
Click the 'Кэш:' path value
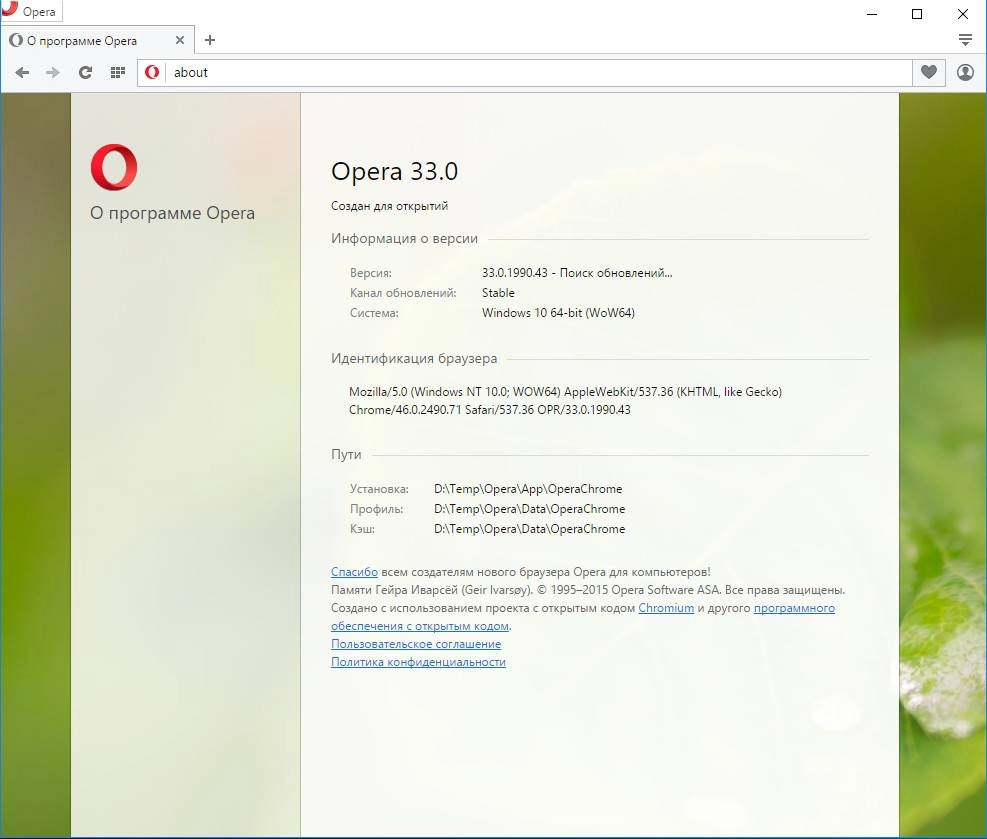(529, 529)
